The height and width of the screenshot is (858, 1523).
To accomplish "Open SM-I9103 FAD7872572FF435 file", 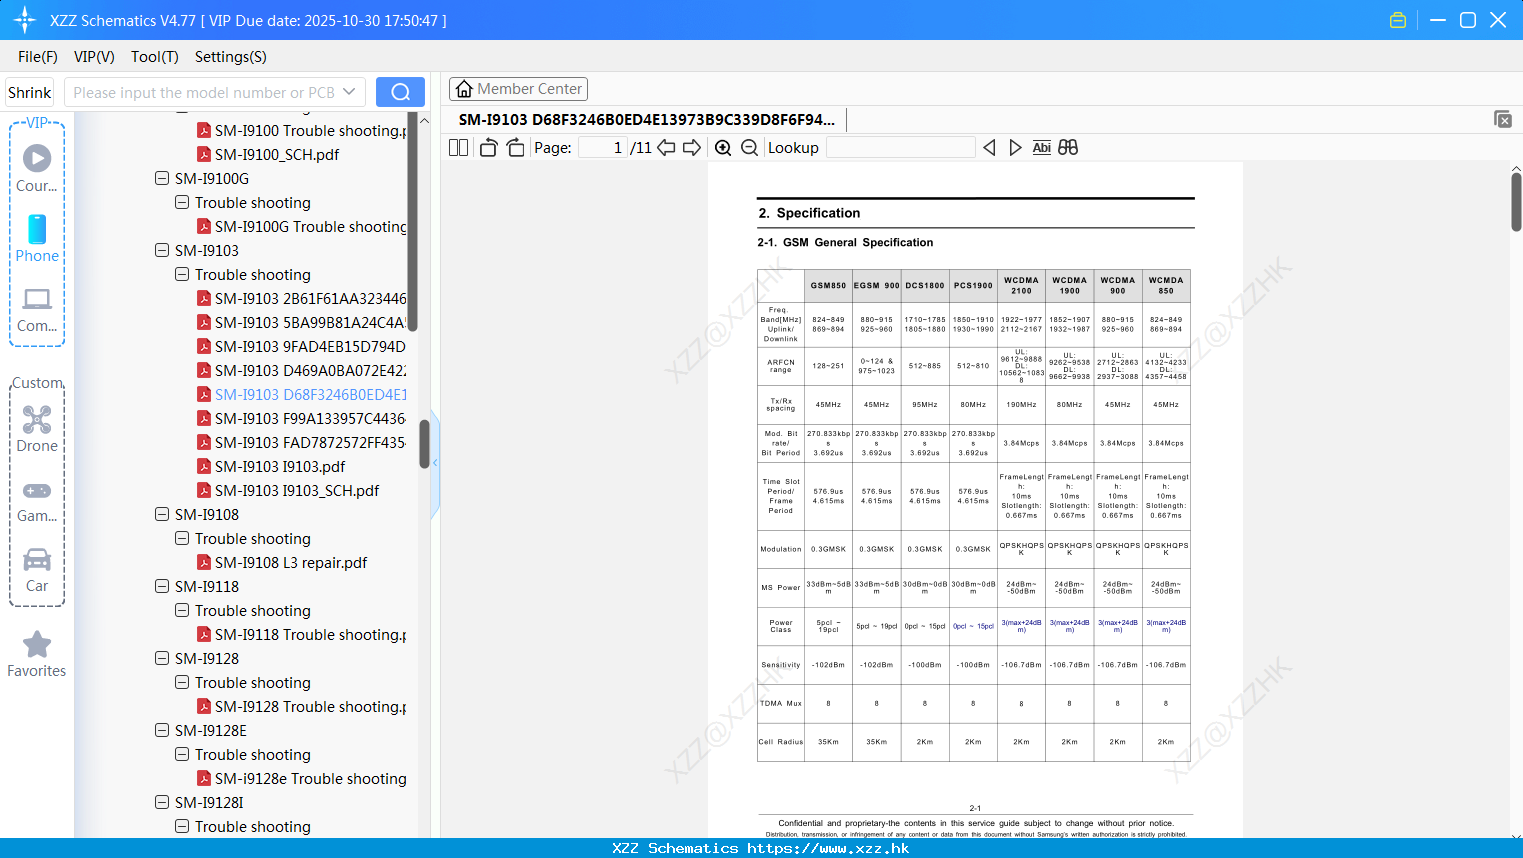I will tap(310, 442).
